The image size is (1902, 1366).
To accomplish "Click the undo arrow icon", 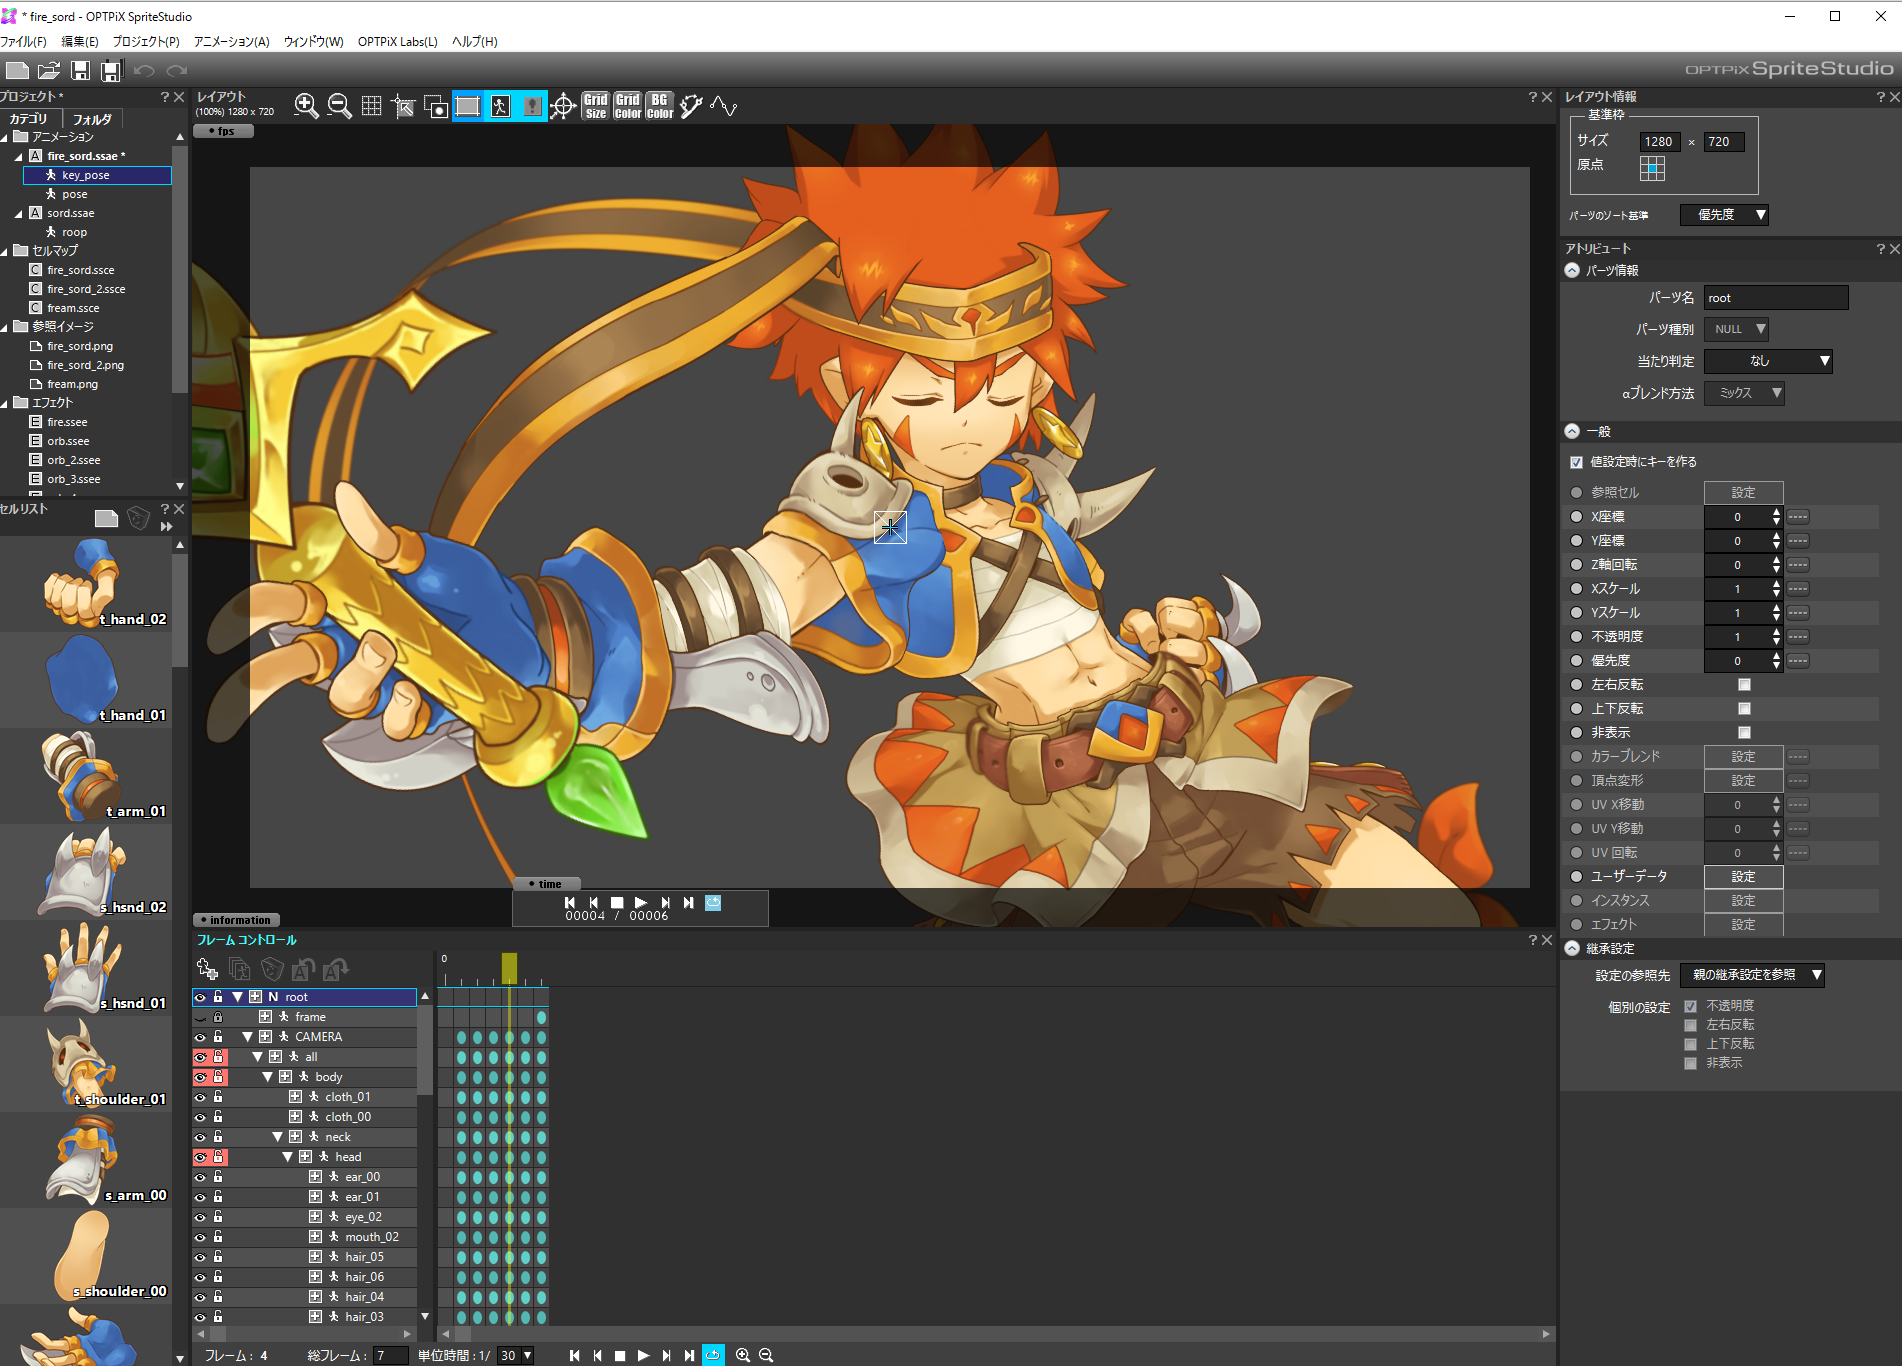I will [x=144, y=70].
